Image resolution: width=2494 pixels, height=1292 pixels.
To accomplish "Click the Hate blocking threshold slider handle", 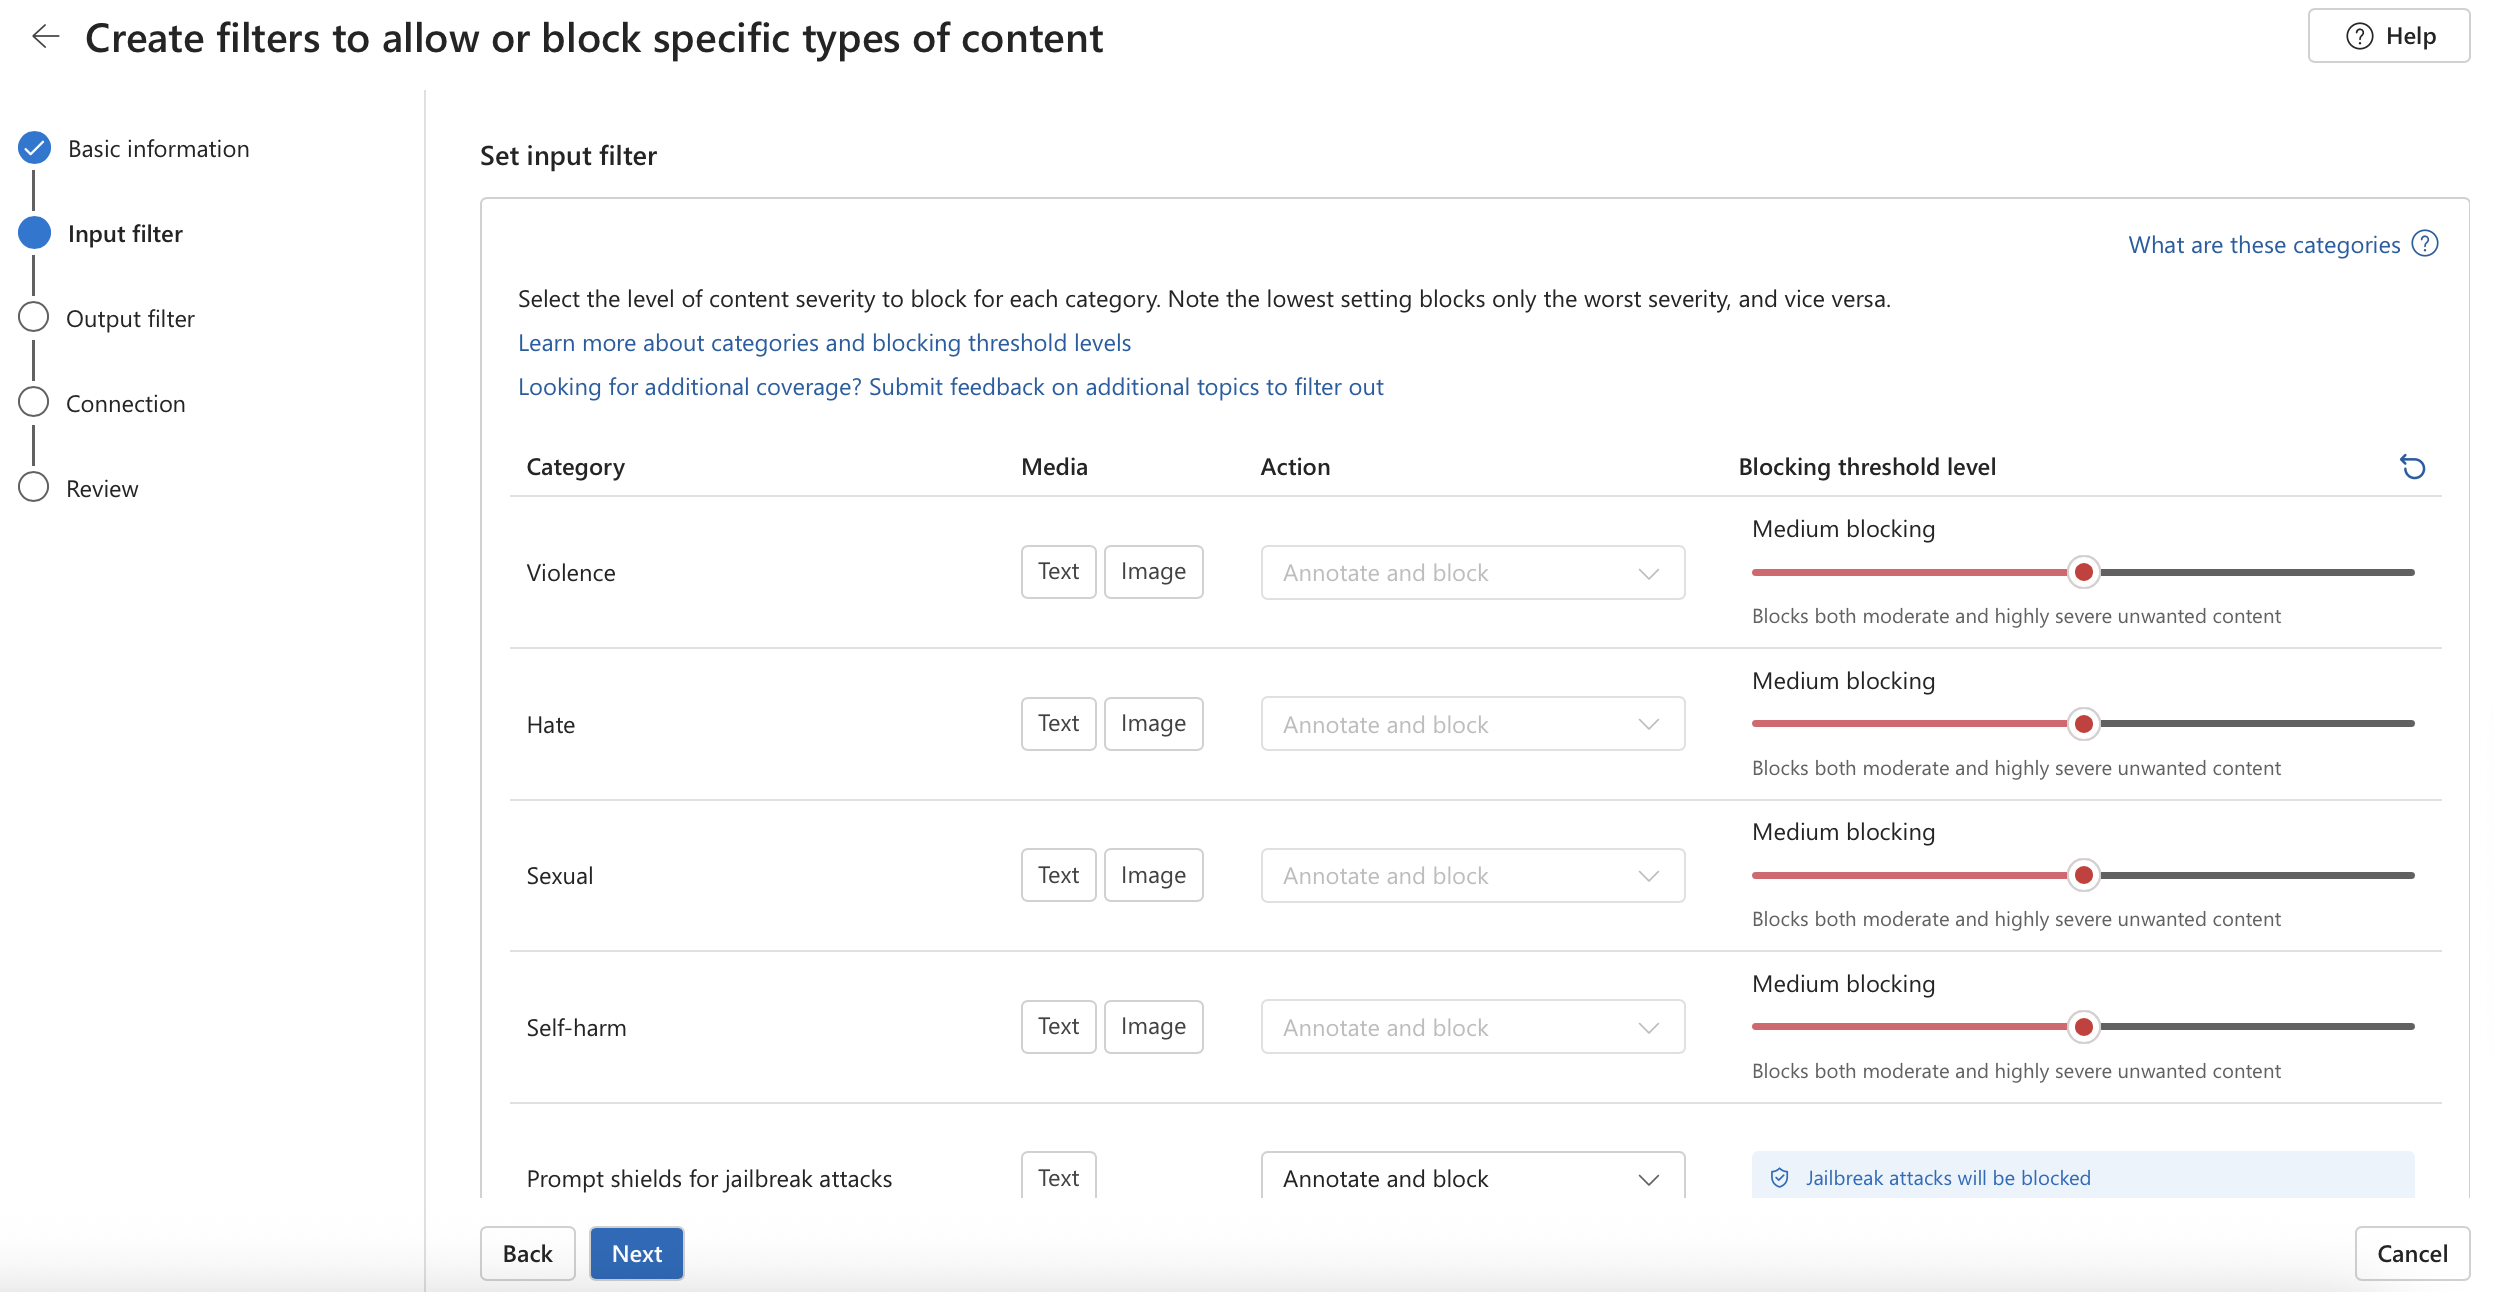I will tap(2083, 724).
